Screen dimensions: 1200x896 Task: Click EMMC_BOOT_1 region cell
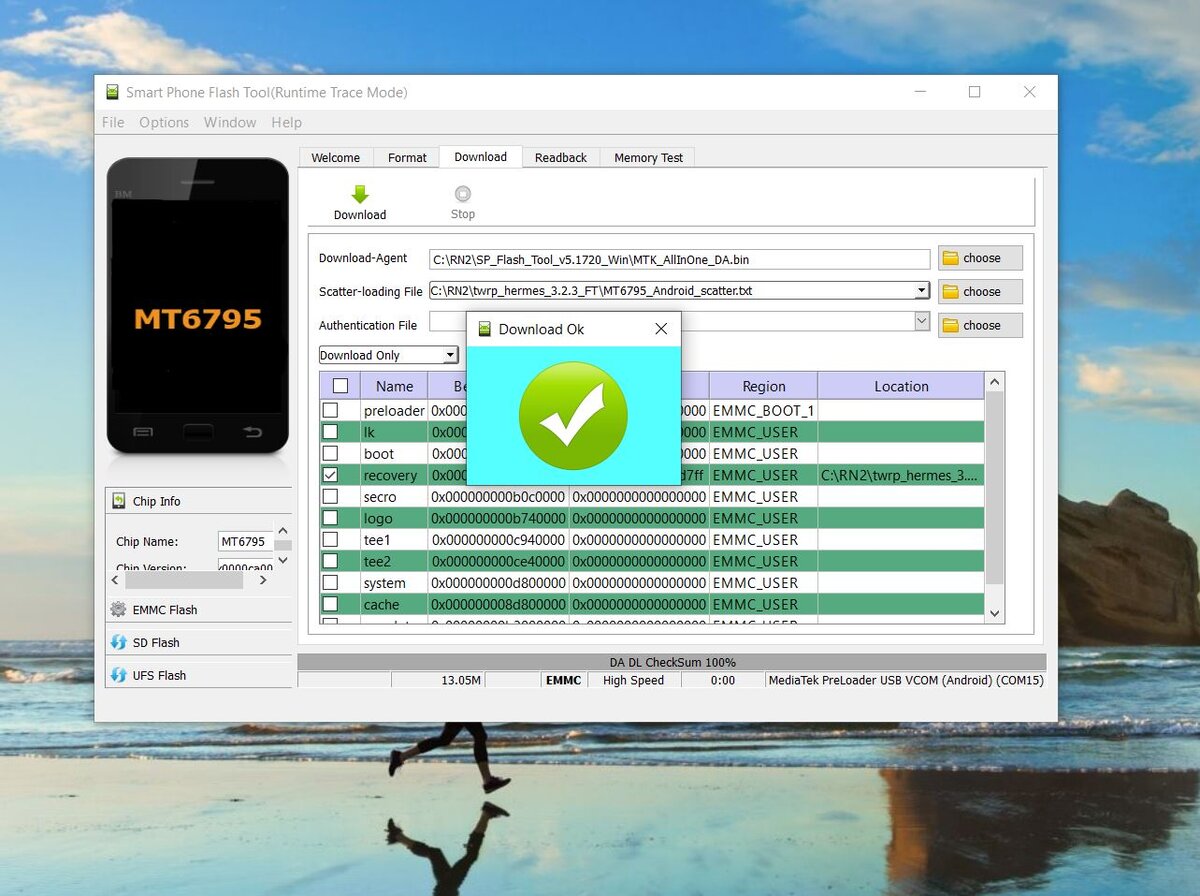pos(763,410)
